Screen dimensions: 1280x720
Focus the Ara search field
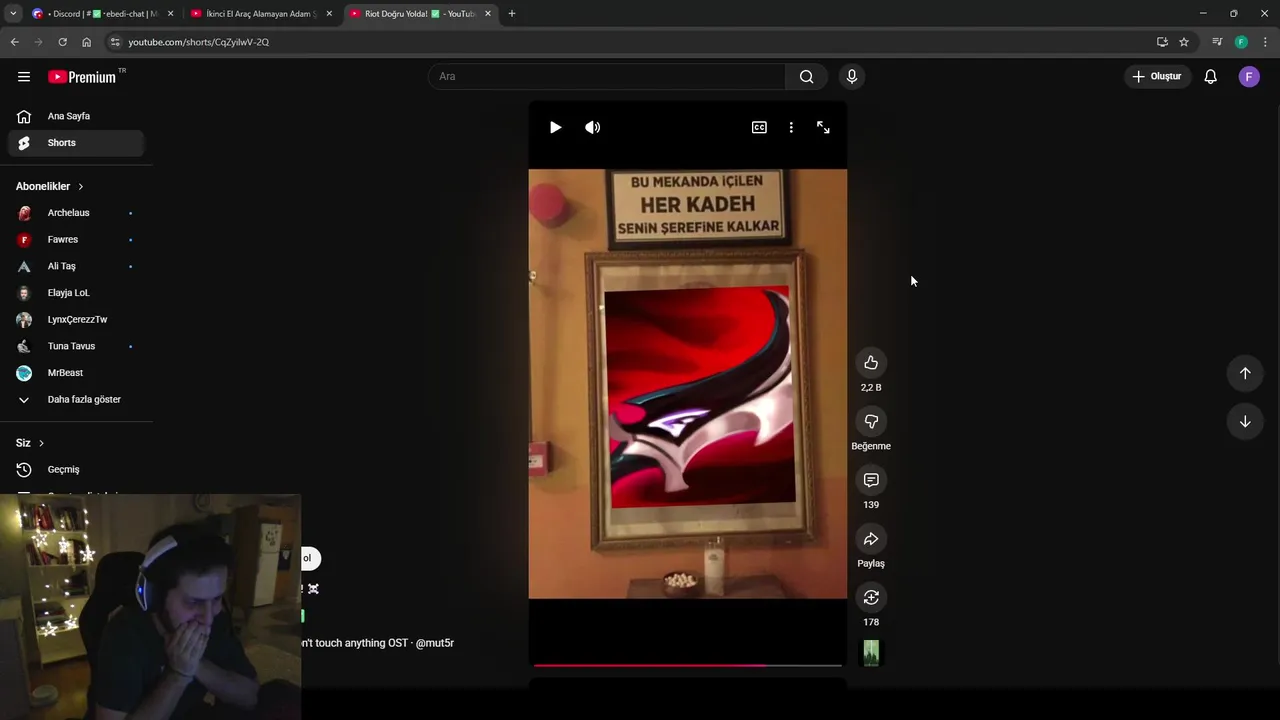click(x=607, y=77)
